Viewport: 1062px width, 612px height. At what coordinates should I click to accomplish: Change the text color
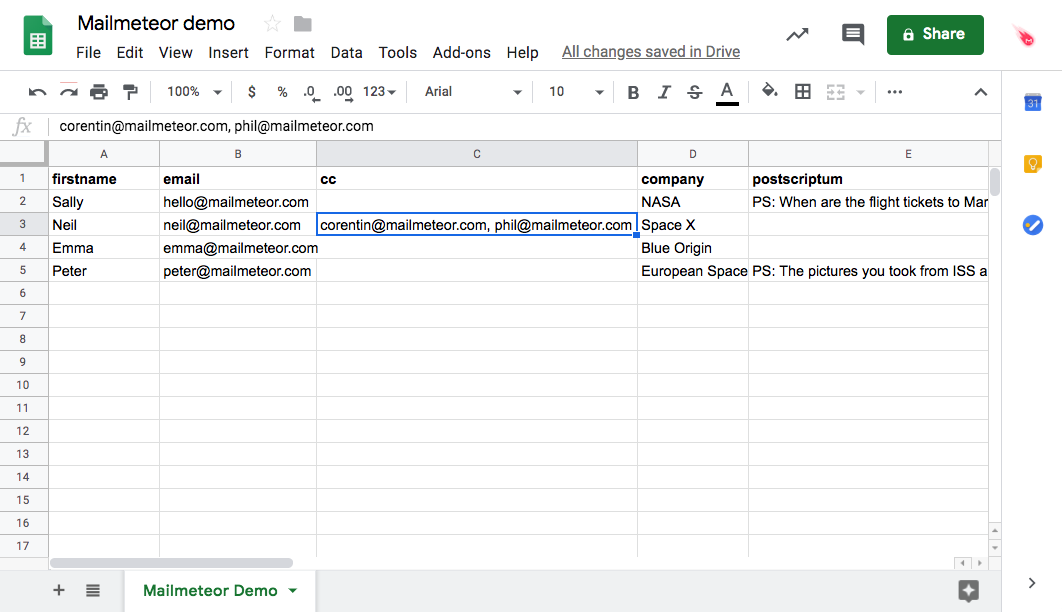727,92
